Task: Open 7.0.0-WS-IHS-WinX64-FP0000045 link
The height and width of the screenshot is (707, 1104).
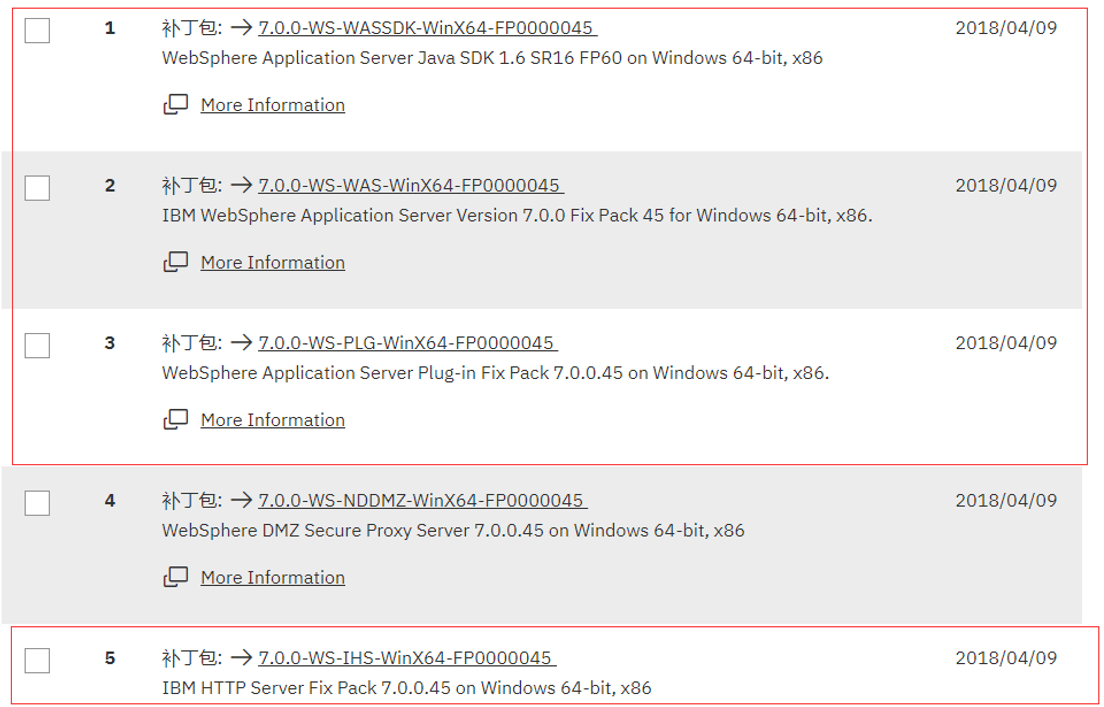Action: [407, 658]
